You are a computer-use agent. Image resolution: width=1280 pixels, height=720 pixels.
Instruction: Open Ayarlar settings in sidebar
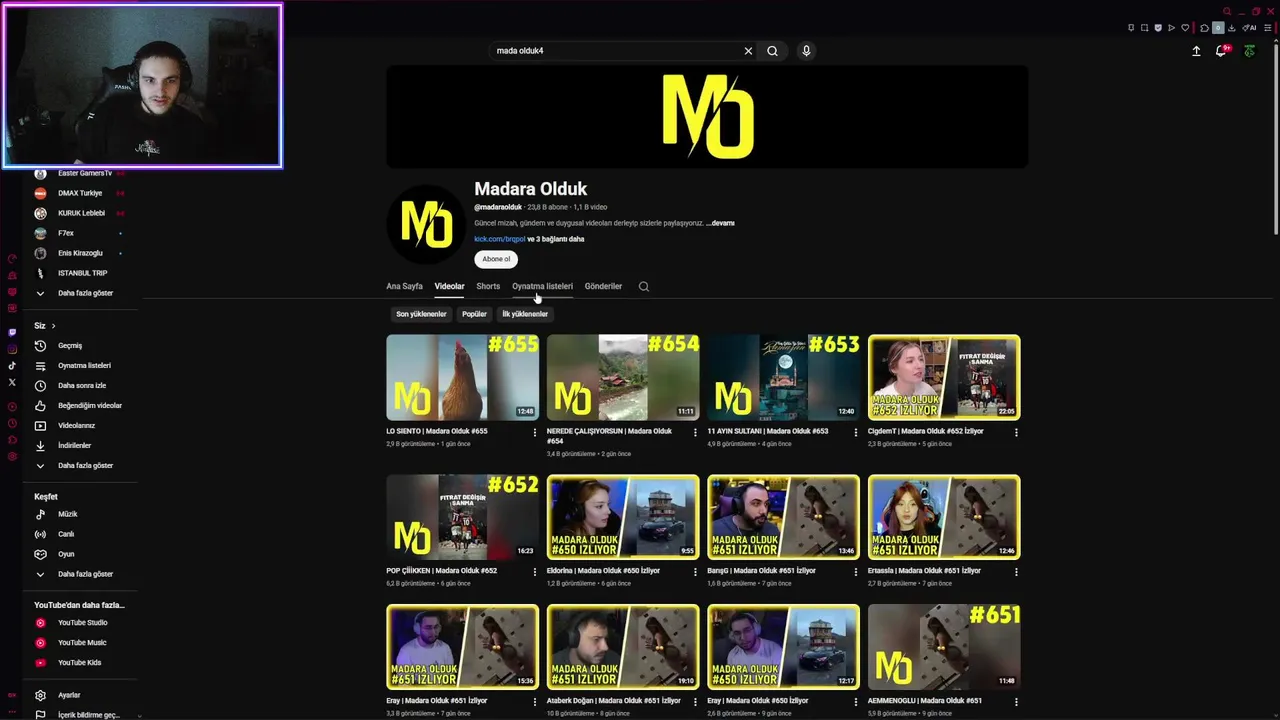click(x=68, y=695)
